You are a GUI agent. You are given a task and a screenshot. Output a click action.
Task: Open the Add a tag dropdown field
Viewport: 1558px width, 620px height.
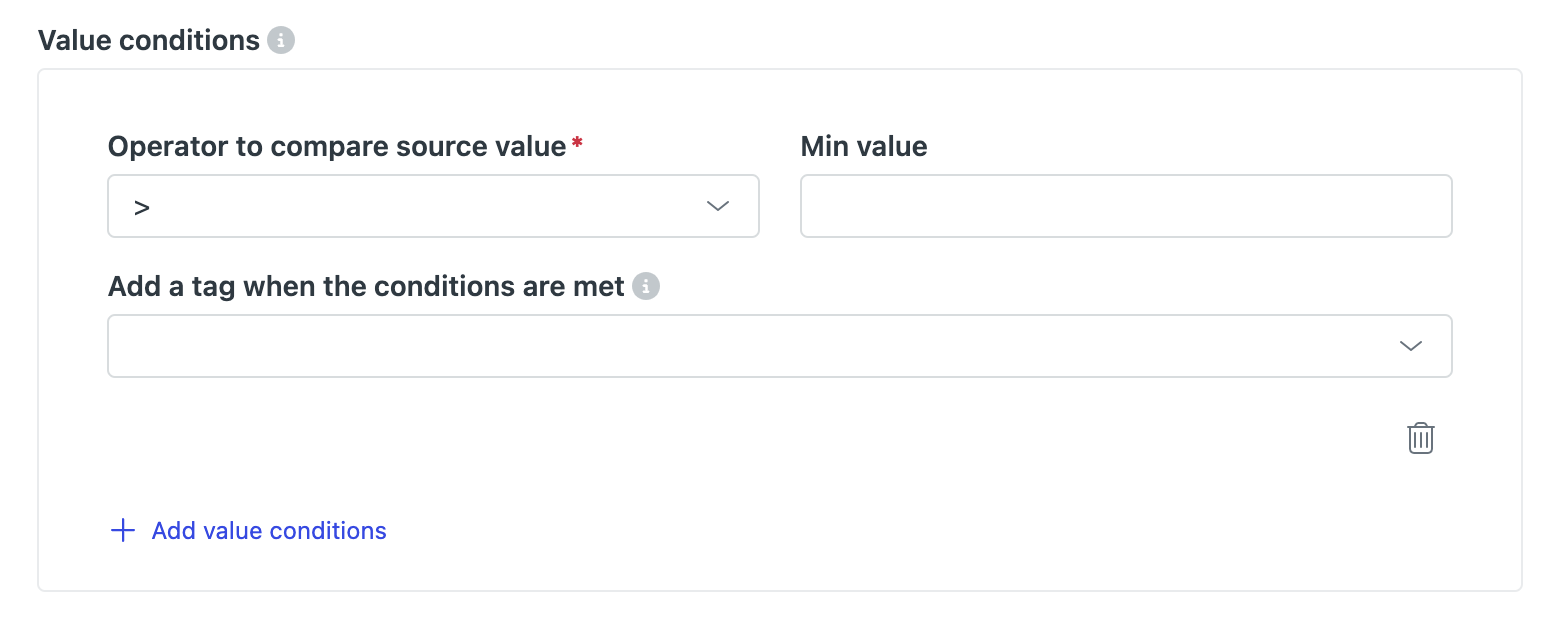pos(780,346)
